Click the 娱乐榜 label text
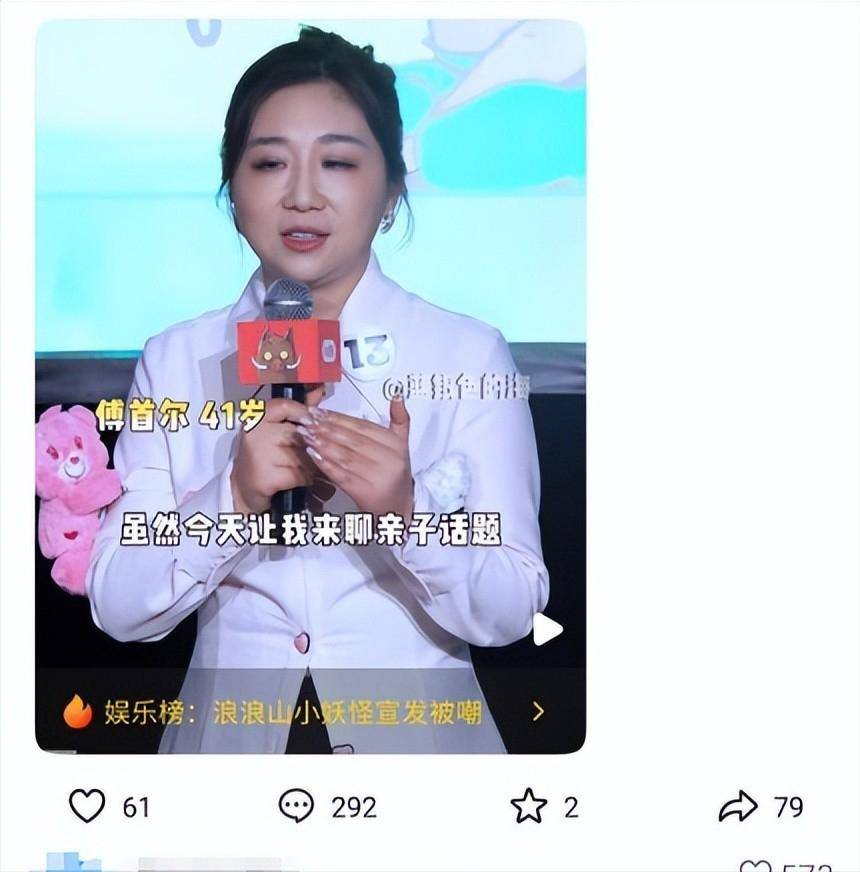The width and height of the screenshot is (860, 872). coord(144,712)
